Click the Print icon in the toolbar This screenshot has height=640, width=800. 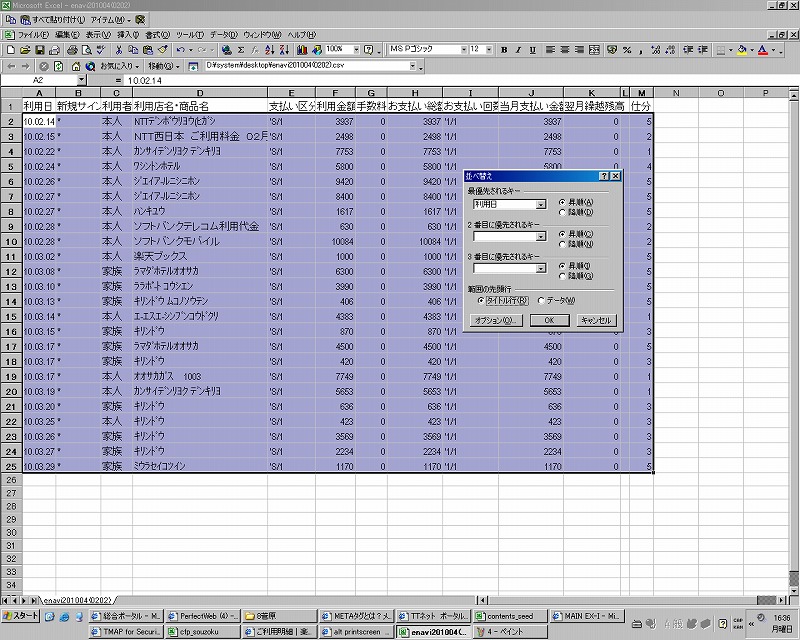(x=73, y=49)
